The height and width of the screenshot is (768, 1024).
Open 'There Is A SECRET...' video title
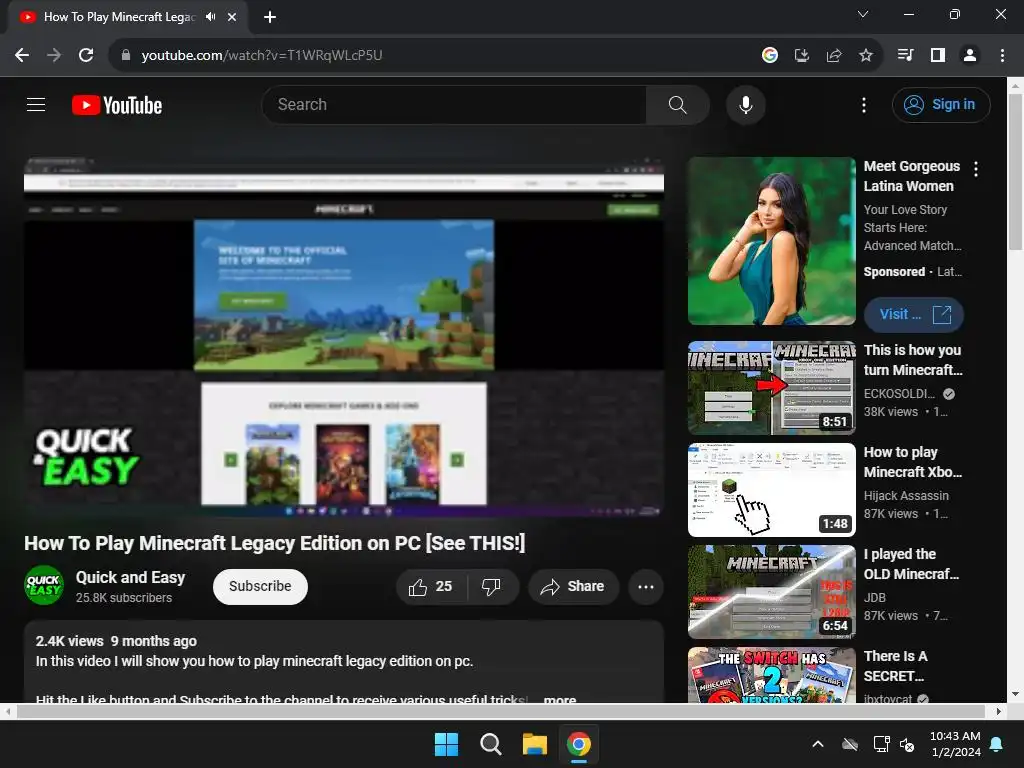(x=895, y=665)
